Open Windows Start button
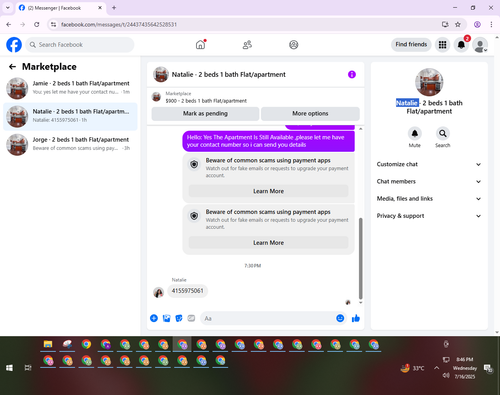 point(9,368)
